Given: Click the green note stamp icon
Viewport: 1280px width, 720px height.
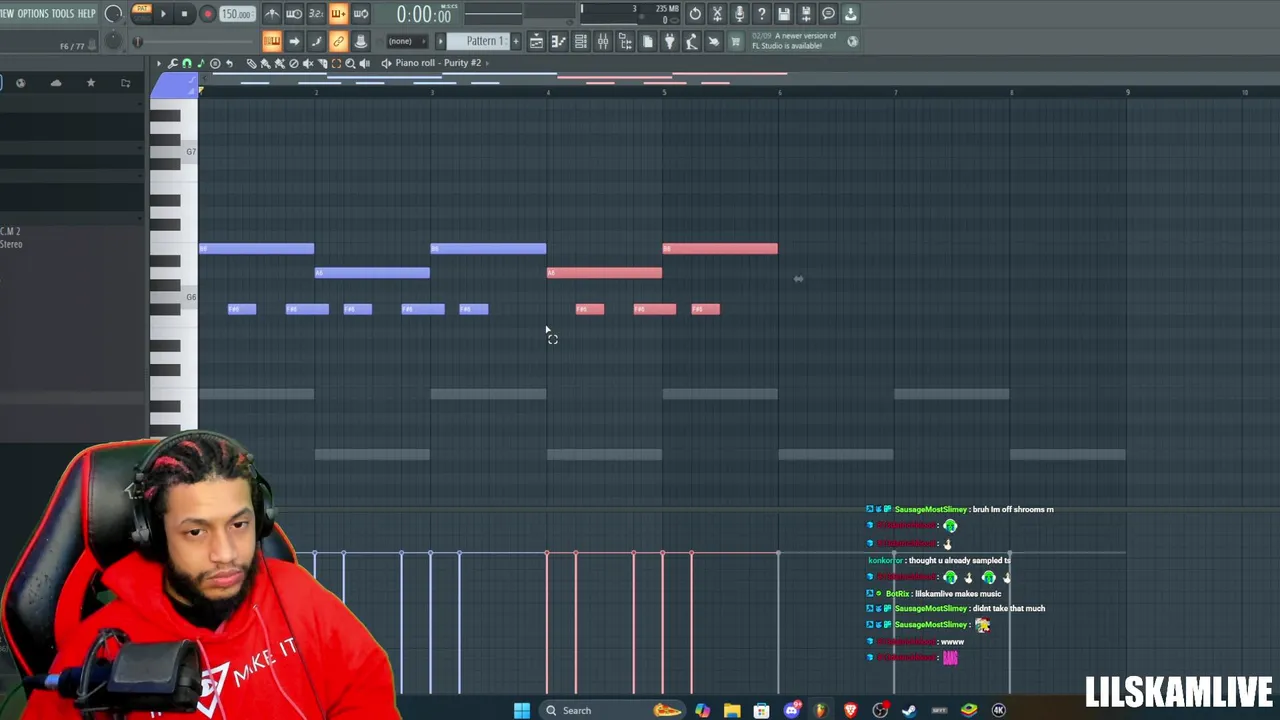Looking at the screenshot, I should pyautogui.click(x=200, y=63).
